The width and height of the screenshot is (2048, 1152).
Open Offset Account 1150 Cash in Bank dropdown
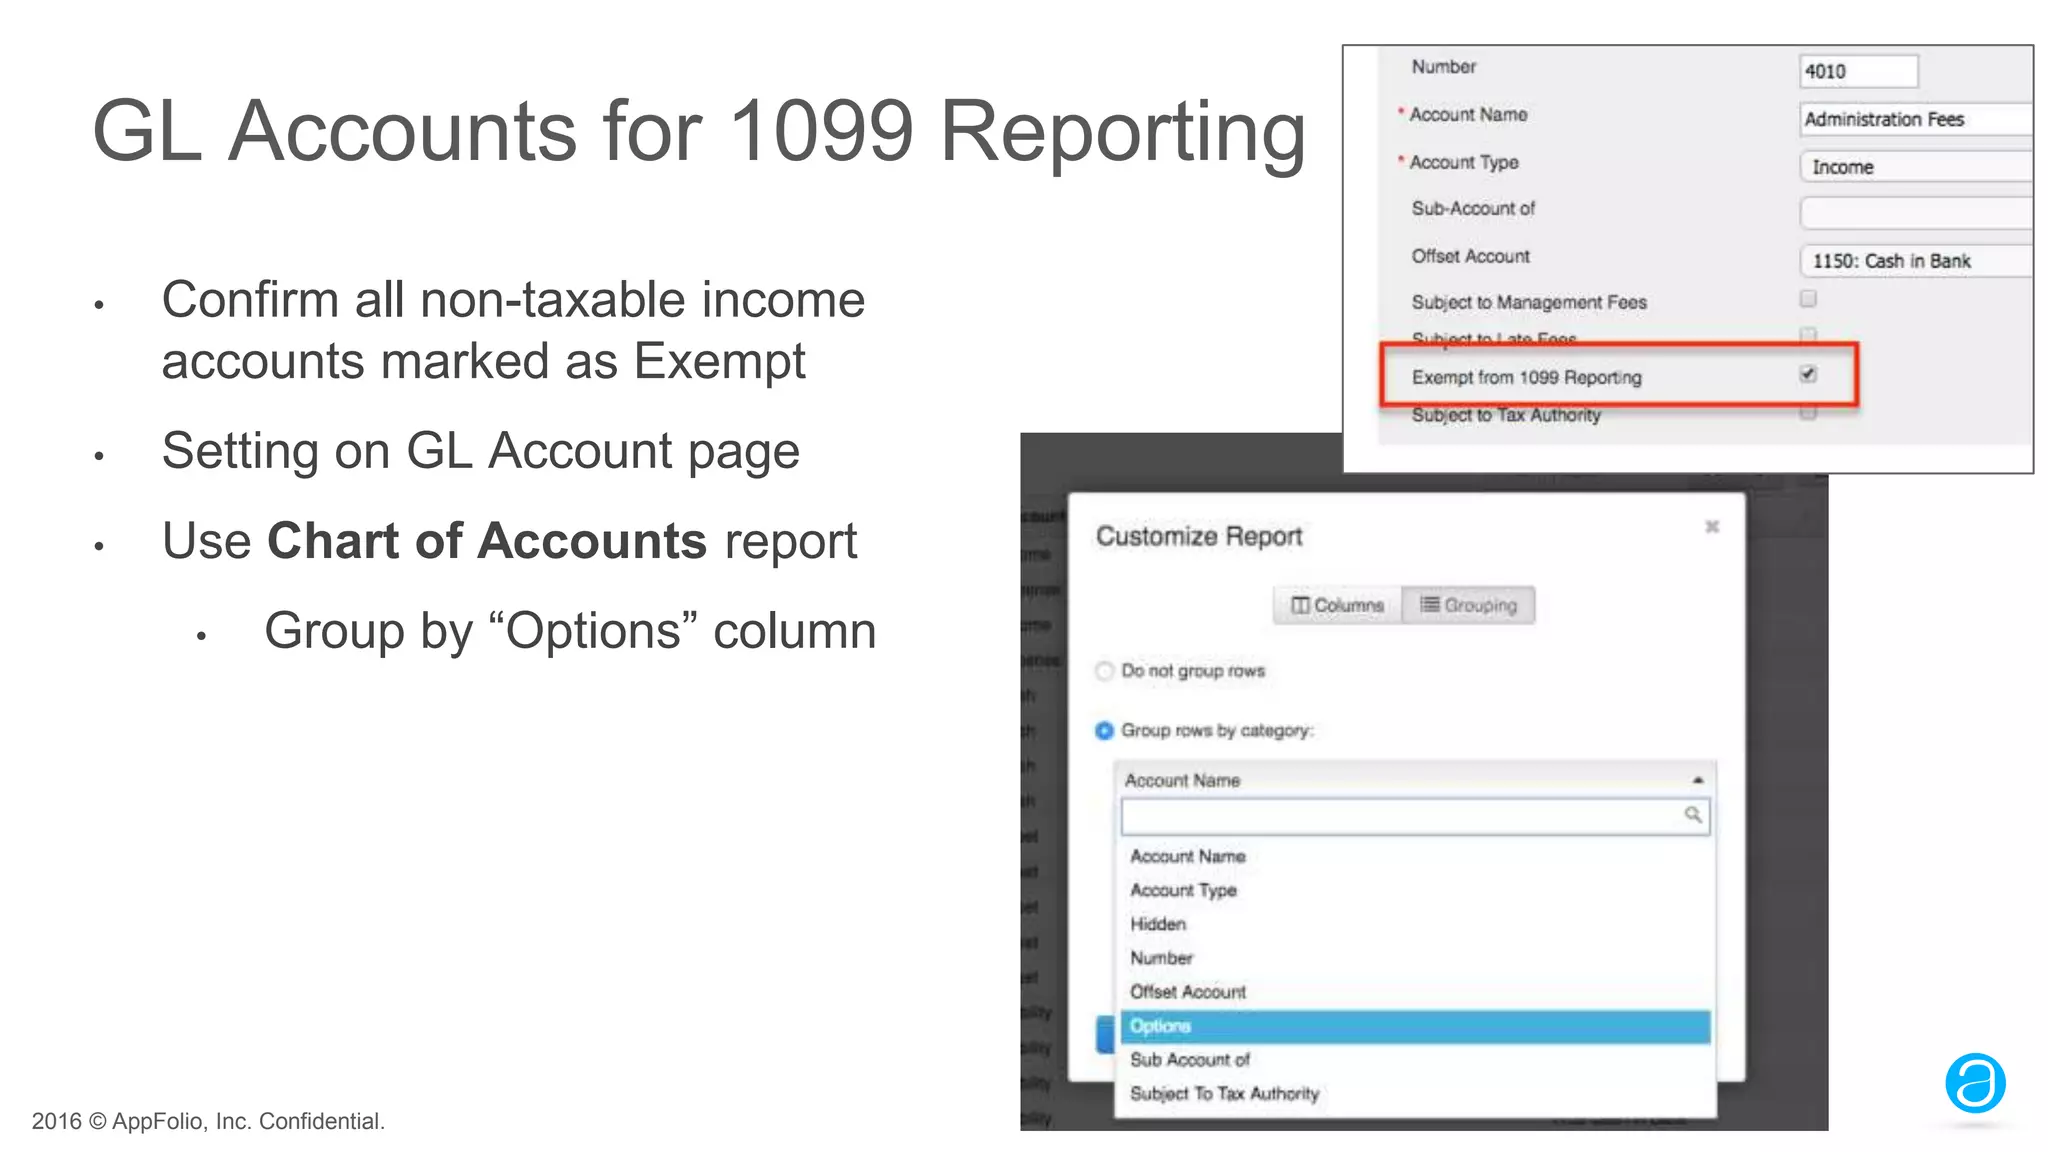point(1916,261)
